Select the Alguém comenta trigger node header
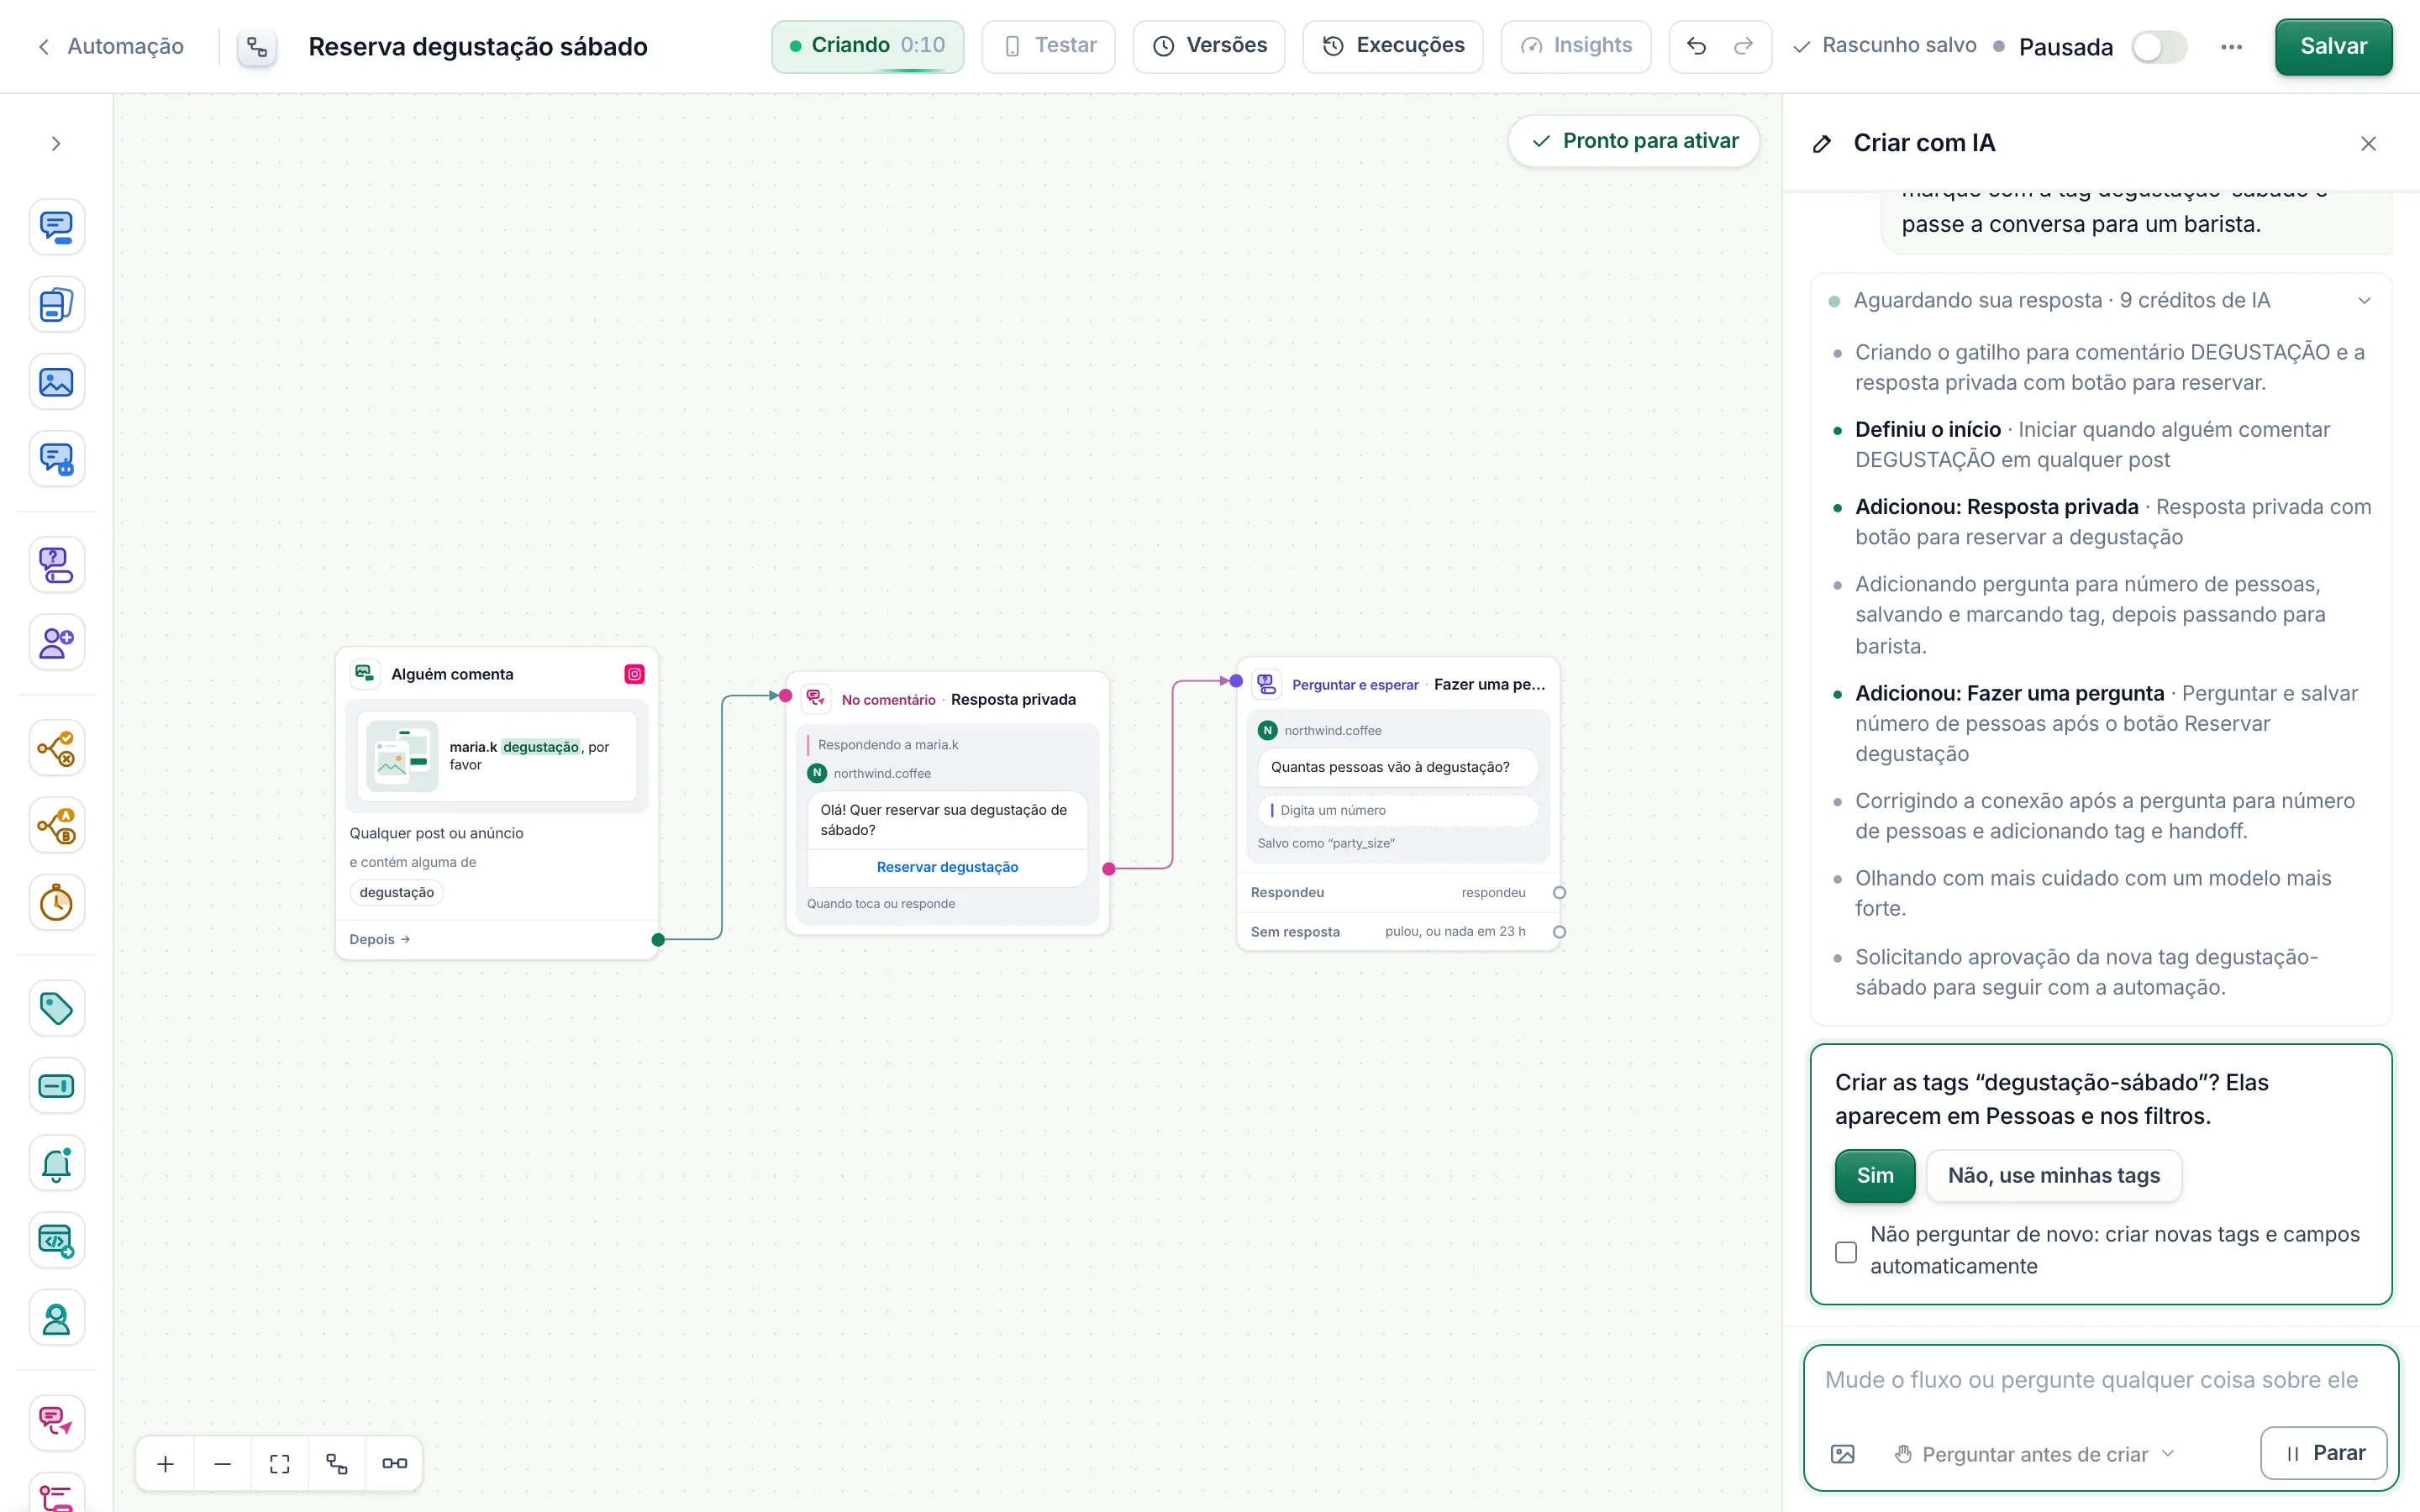Image resolution: width=2420 pixels, height=1512 pixels. click(x=497, y=674)
